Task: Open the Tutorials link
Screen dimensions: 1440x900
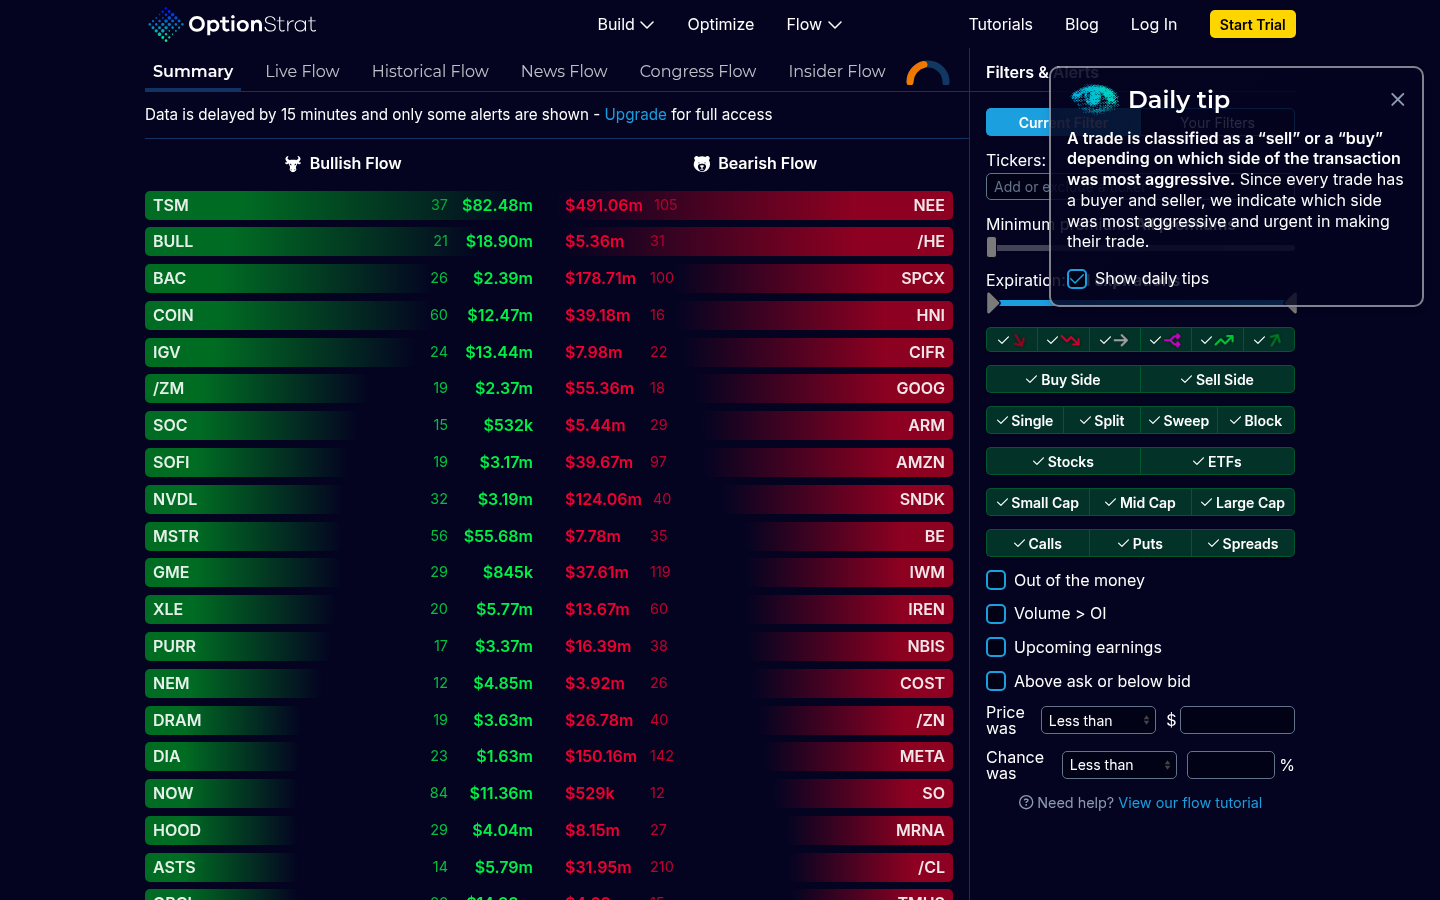Action: pyautogui.click(x=1000, y=24)
